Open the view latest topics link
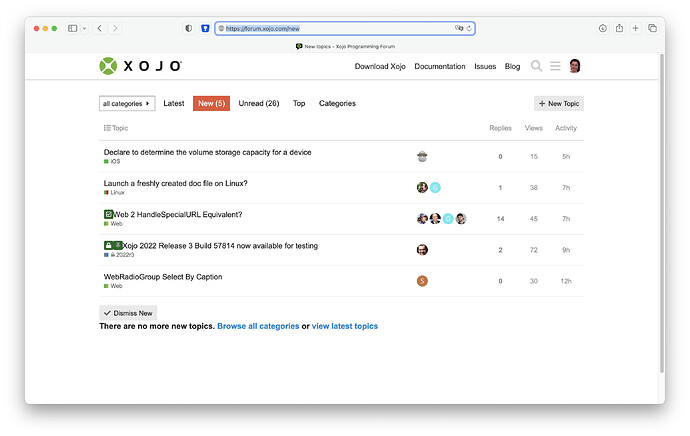Viewport: 690px width, 436px height. coord(345,326)
